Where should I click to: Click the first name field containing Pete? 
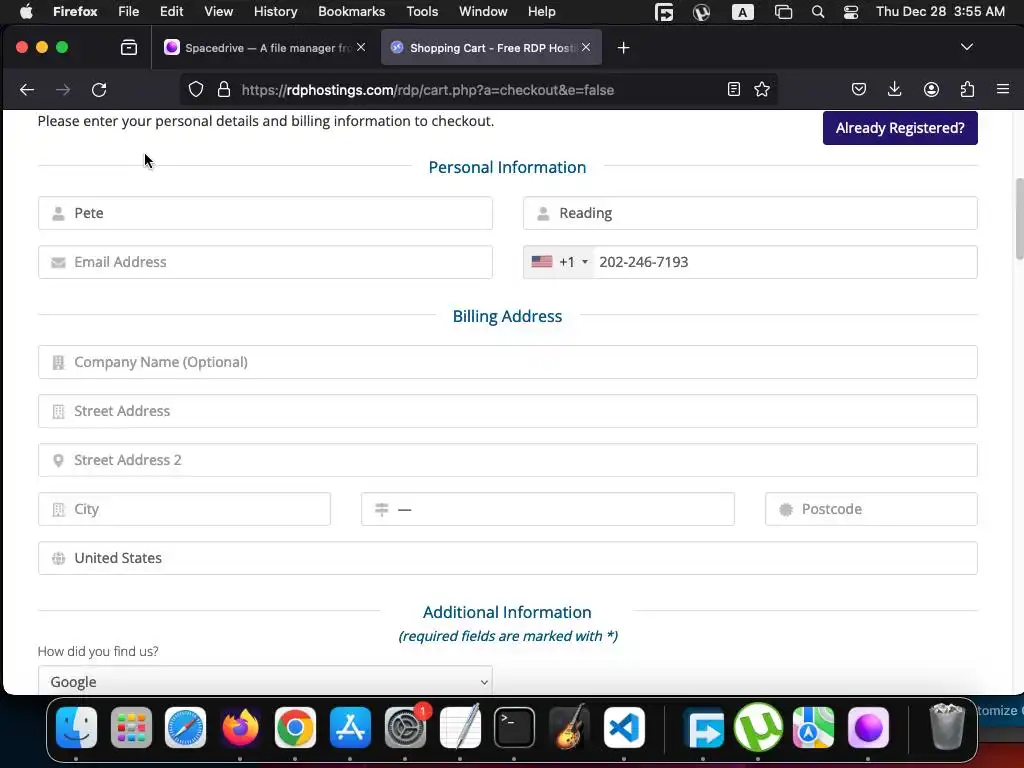265,213
